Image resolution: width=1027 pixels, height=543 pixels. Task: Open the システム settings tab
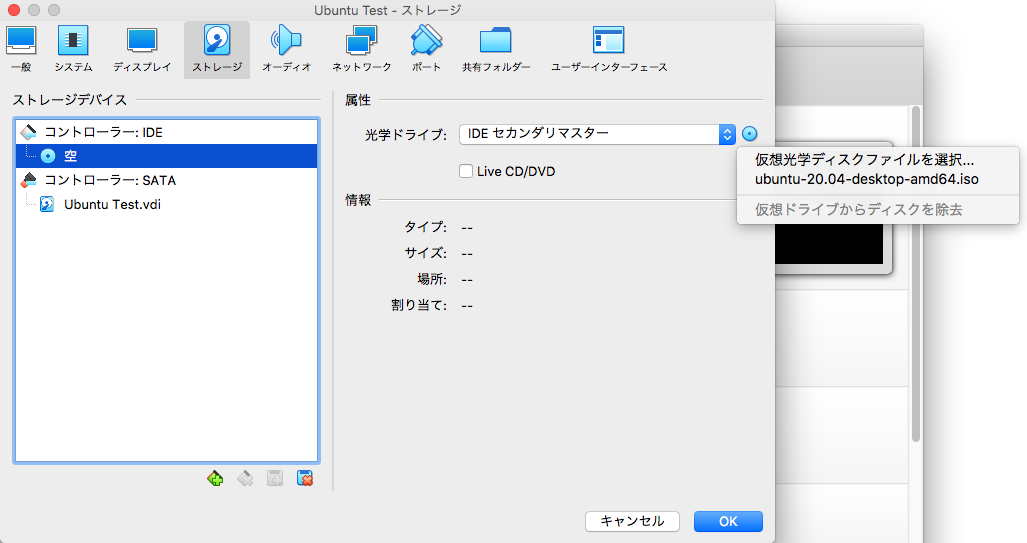[73, 50]
